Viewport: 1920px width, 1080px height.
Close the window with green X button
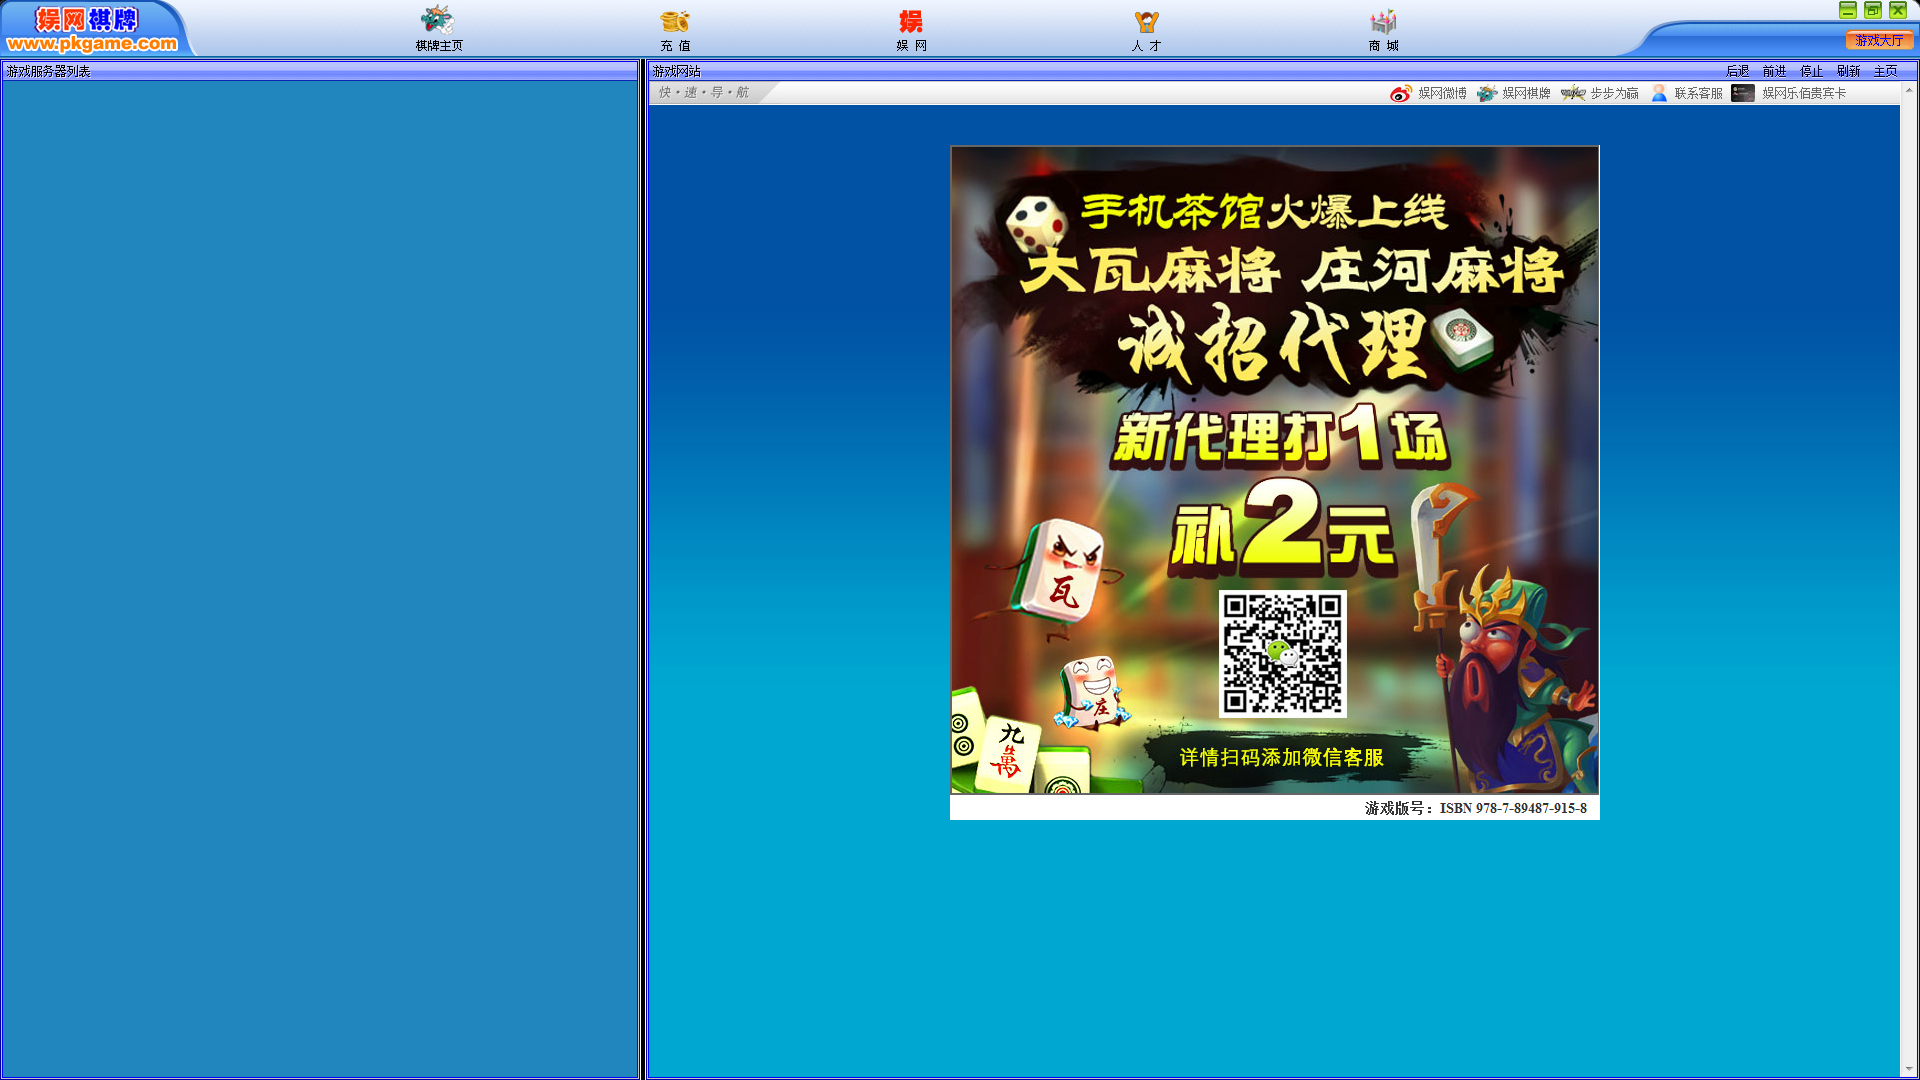click(x=1898, y=10)
